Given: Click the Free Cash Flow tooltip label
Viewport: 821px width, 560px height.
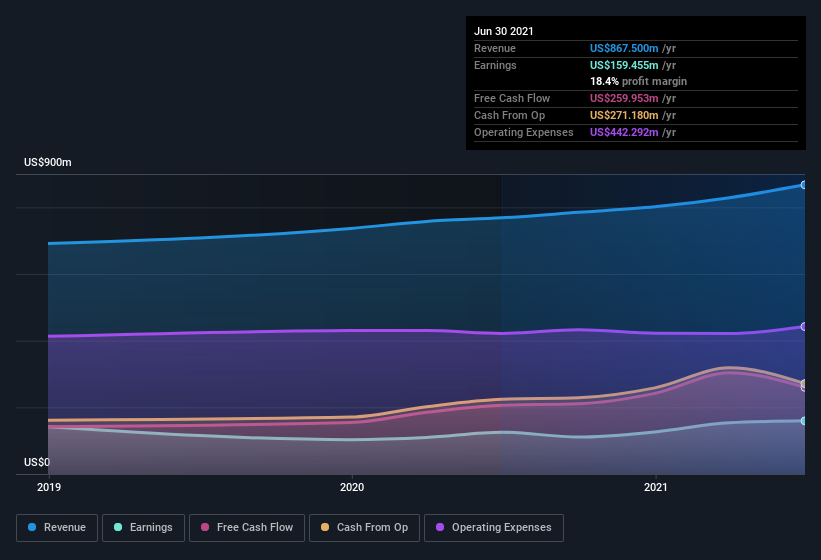Looking at the screenshot, I should click(x=512, y=98).
